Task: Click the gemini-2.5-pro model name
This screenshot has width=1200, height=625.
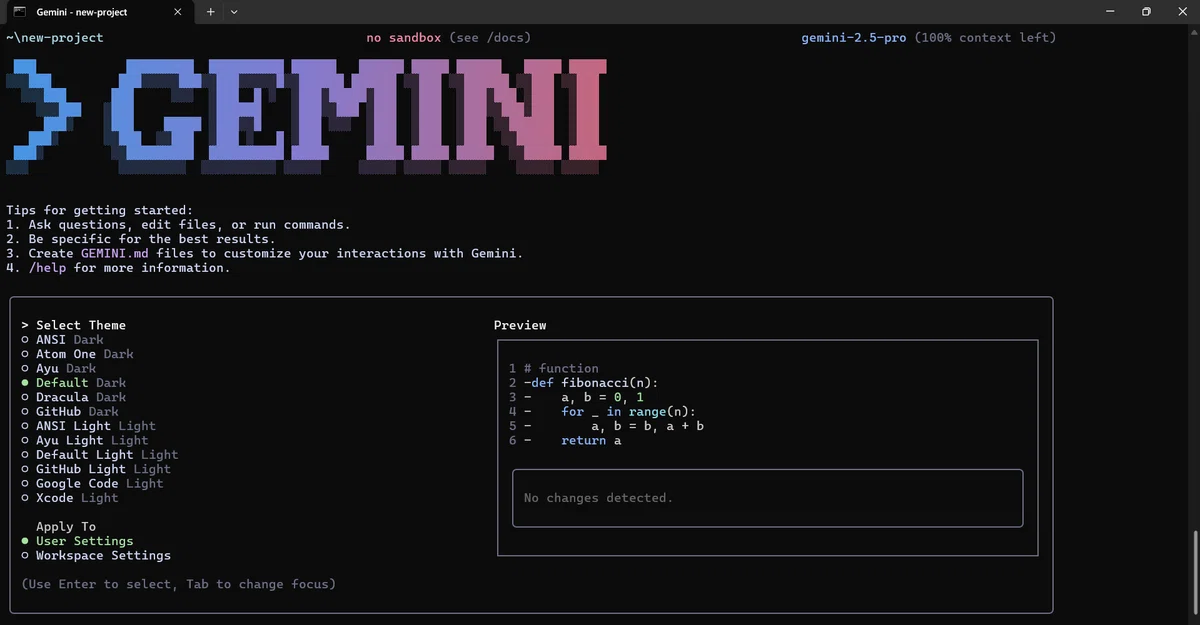Action: click(x=854, y=38)
